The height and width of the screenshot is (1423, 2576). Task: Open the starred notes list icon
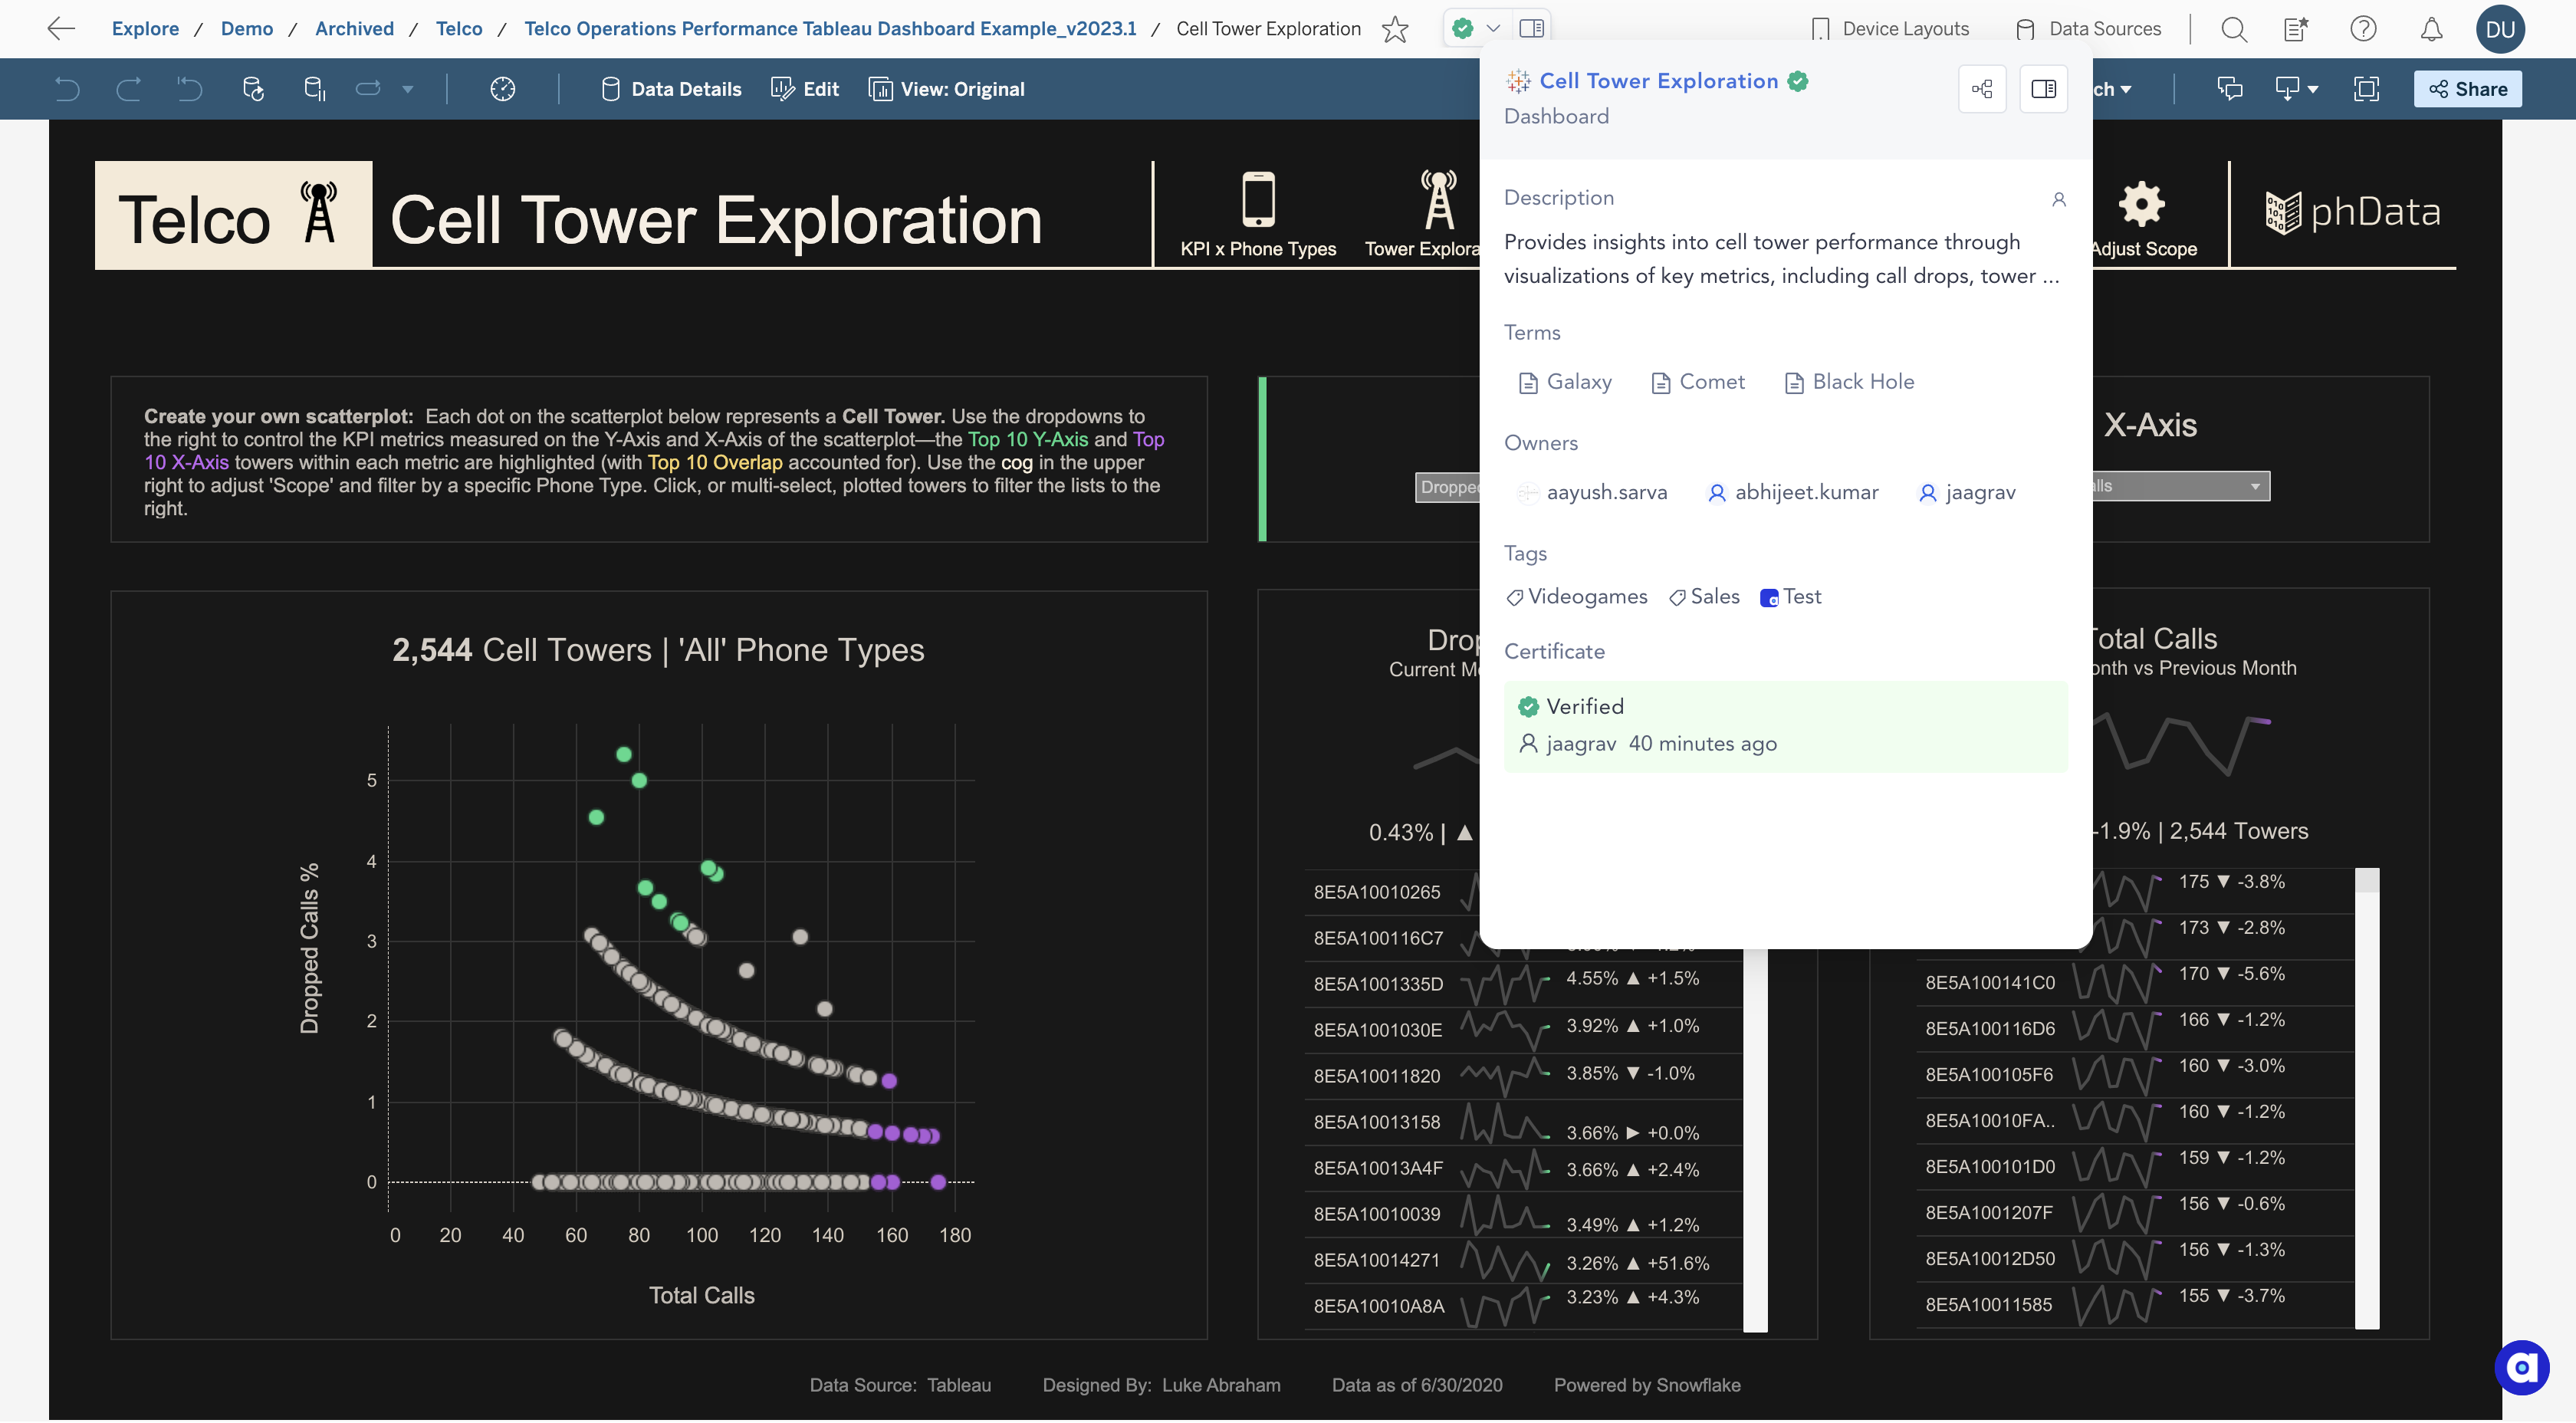click(2297, 29)
